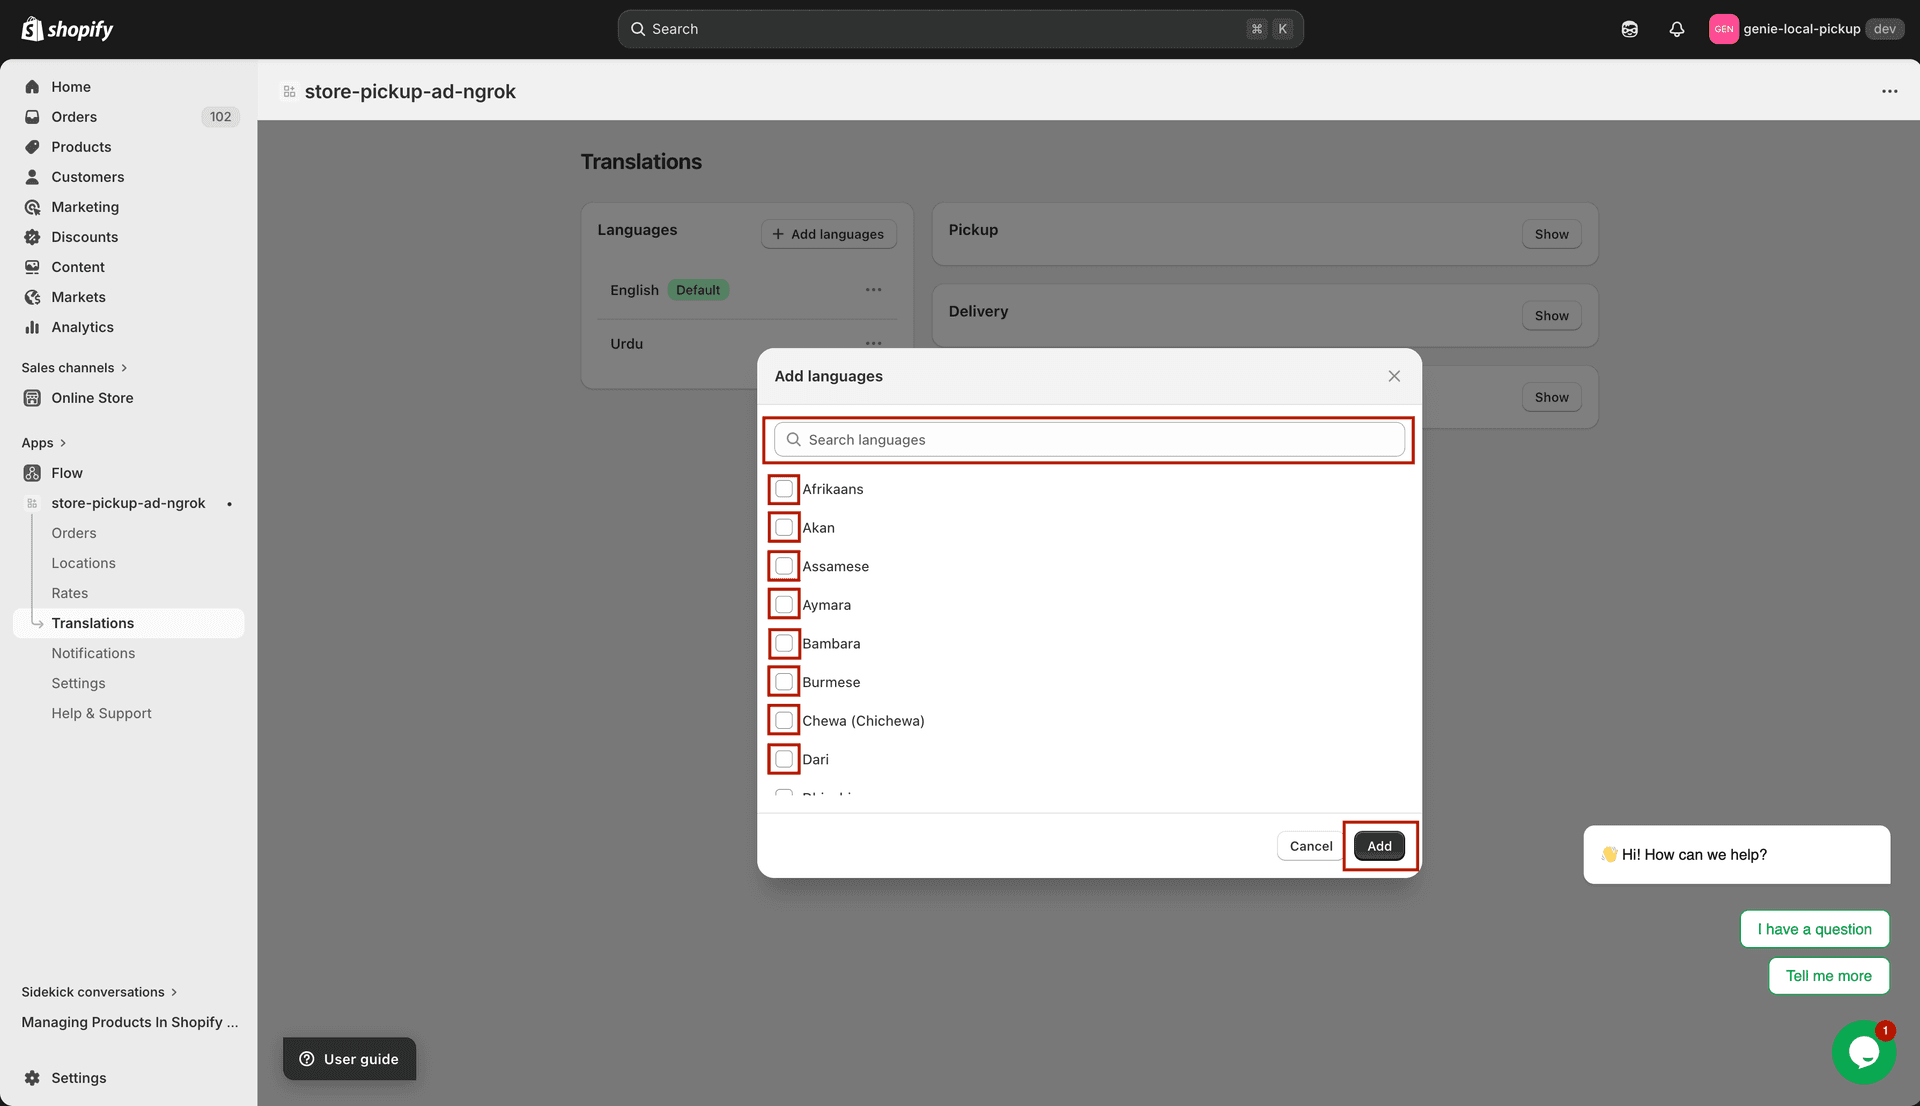The height and width of the screenshot is (1106, 1920).
Task: Click the Add button in the dialog
Action: (x=1379, y=845)
